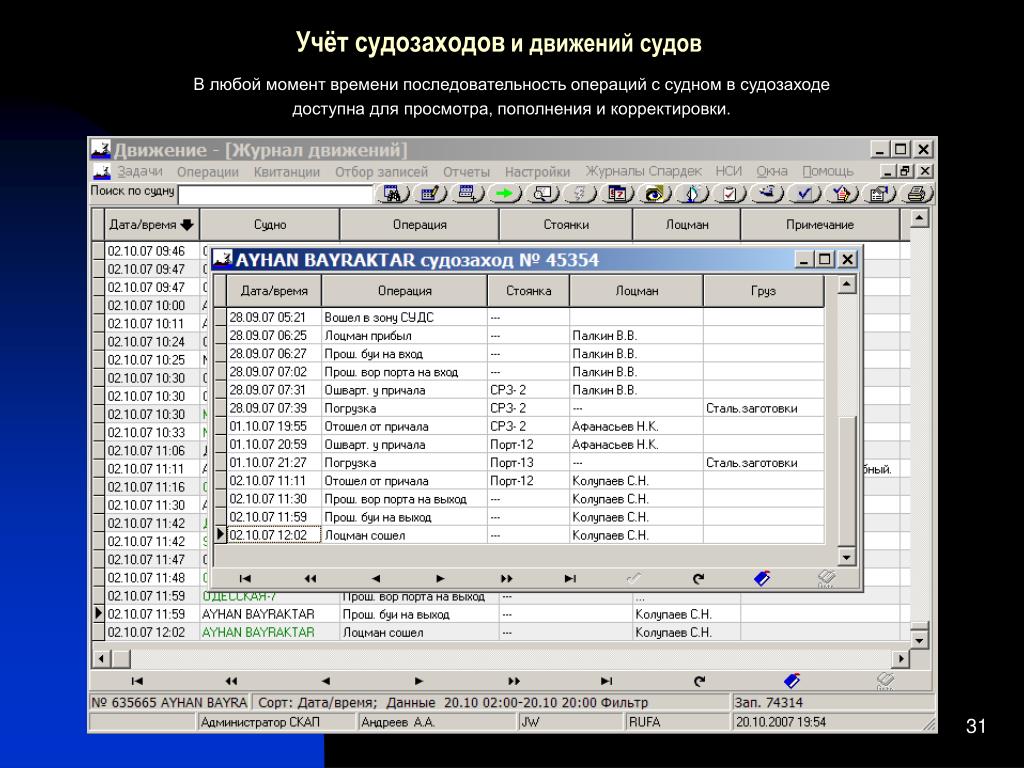Click refresh arrow in main journal navigator
Viewport: 1024px width, 768px height.
pyautogui.click(x=699, y=680)
